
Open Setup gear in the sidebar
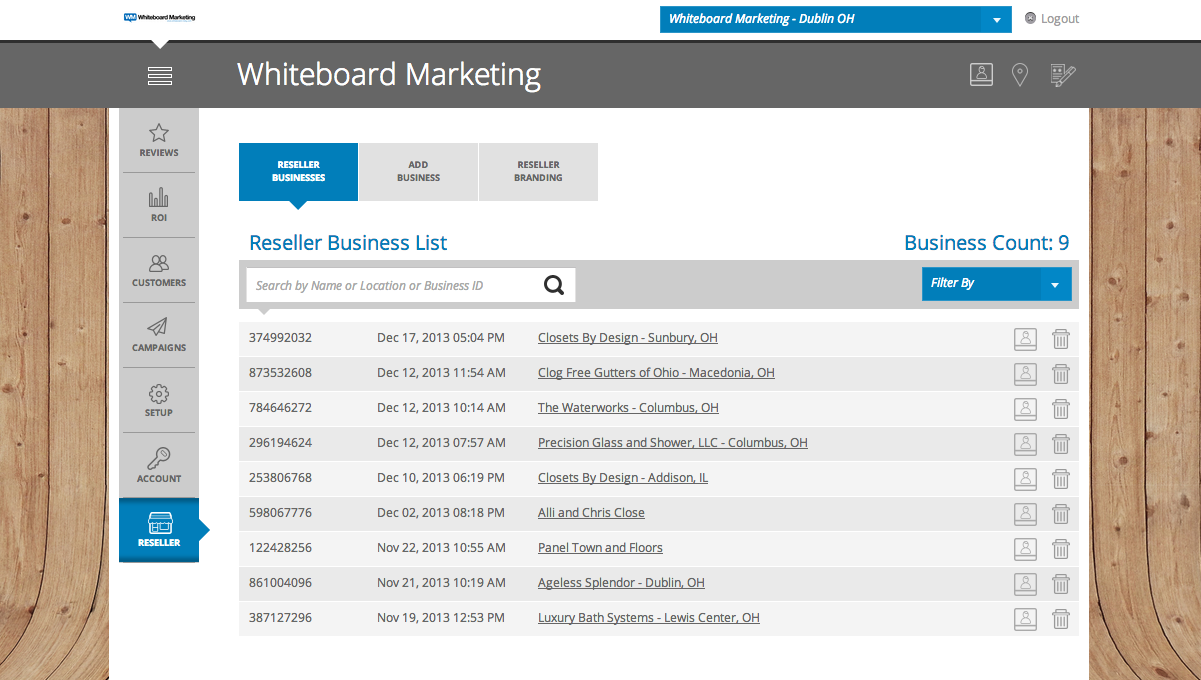coord(159,400)
